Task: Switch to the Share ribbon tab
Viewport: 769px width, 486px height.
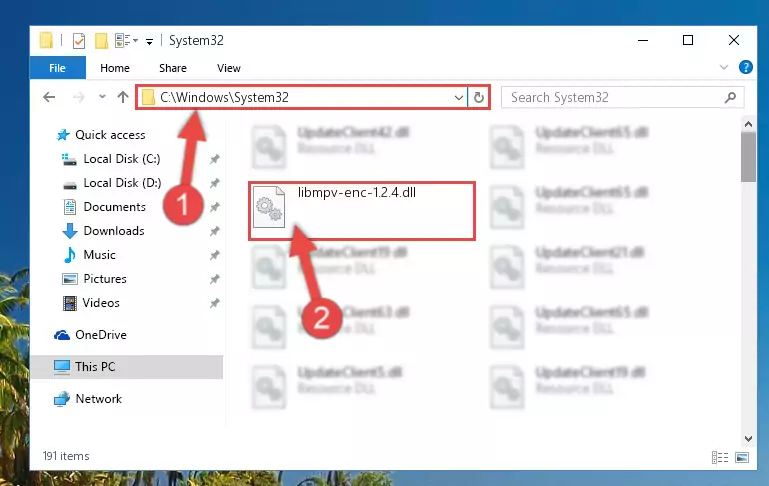Action: click(x=173, y=68)
